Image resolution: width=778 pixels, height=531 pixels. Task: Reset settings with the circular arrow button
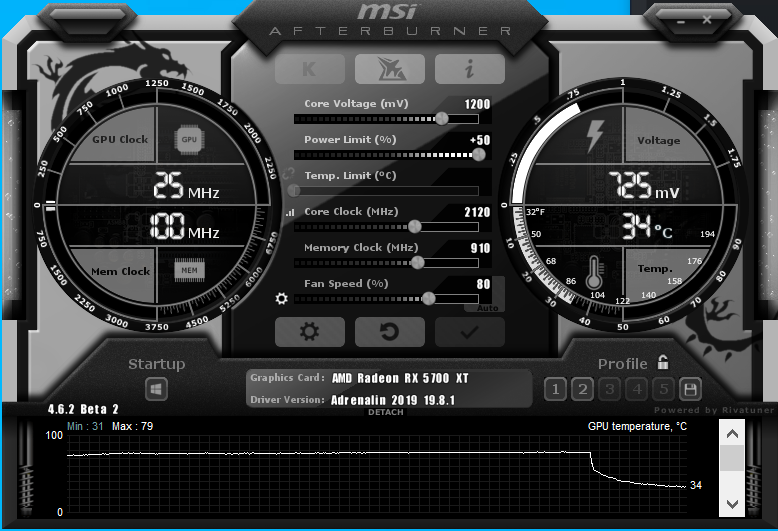point(390,332)
